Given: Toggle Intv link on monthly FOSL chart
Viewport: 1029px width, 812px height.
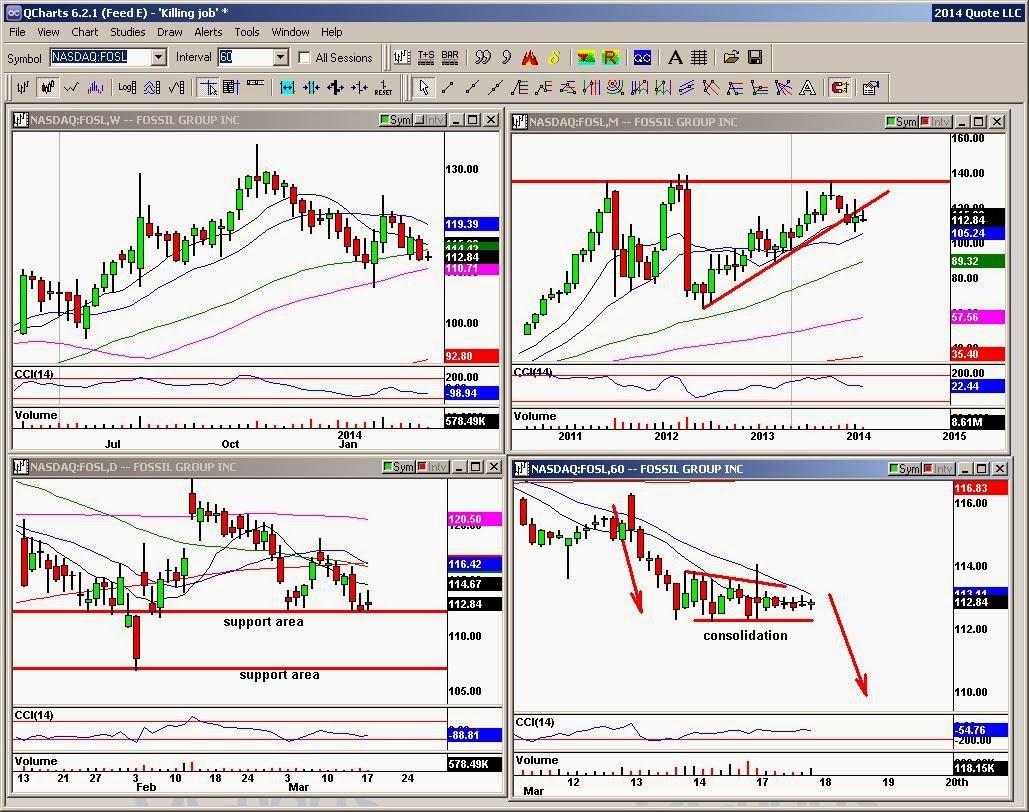Looking at the screenshot, I should (x=936, y=122).
